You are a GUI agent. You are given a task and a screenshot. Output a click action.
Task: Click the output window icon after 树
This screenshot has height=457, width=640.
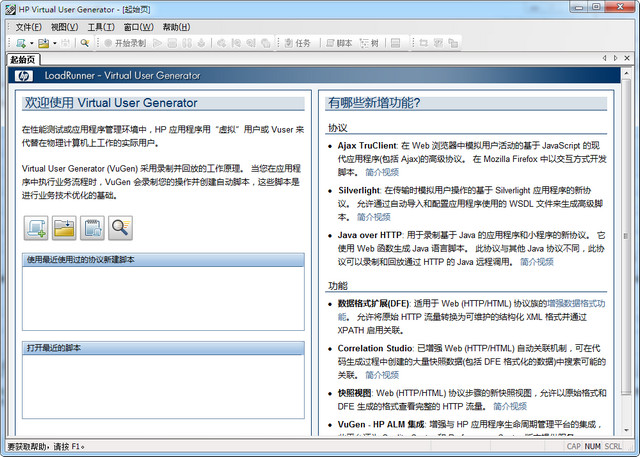tap(395, 43)
